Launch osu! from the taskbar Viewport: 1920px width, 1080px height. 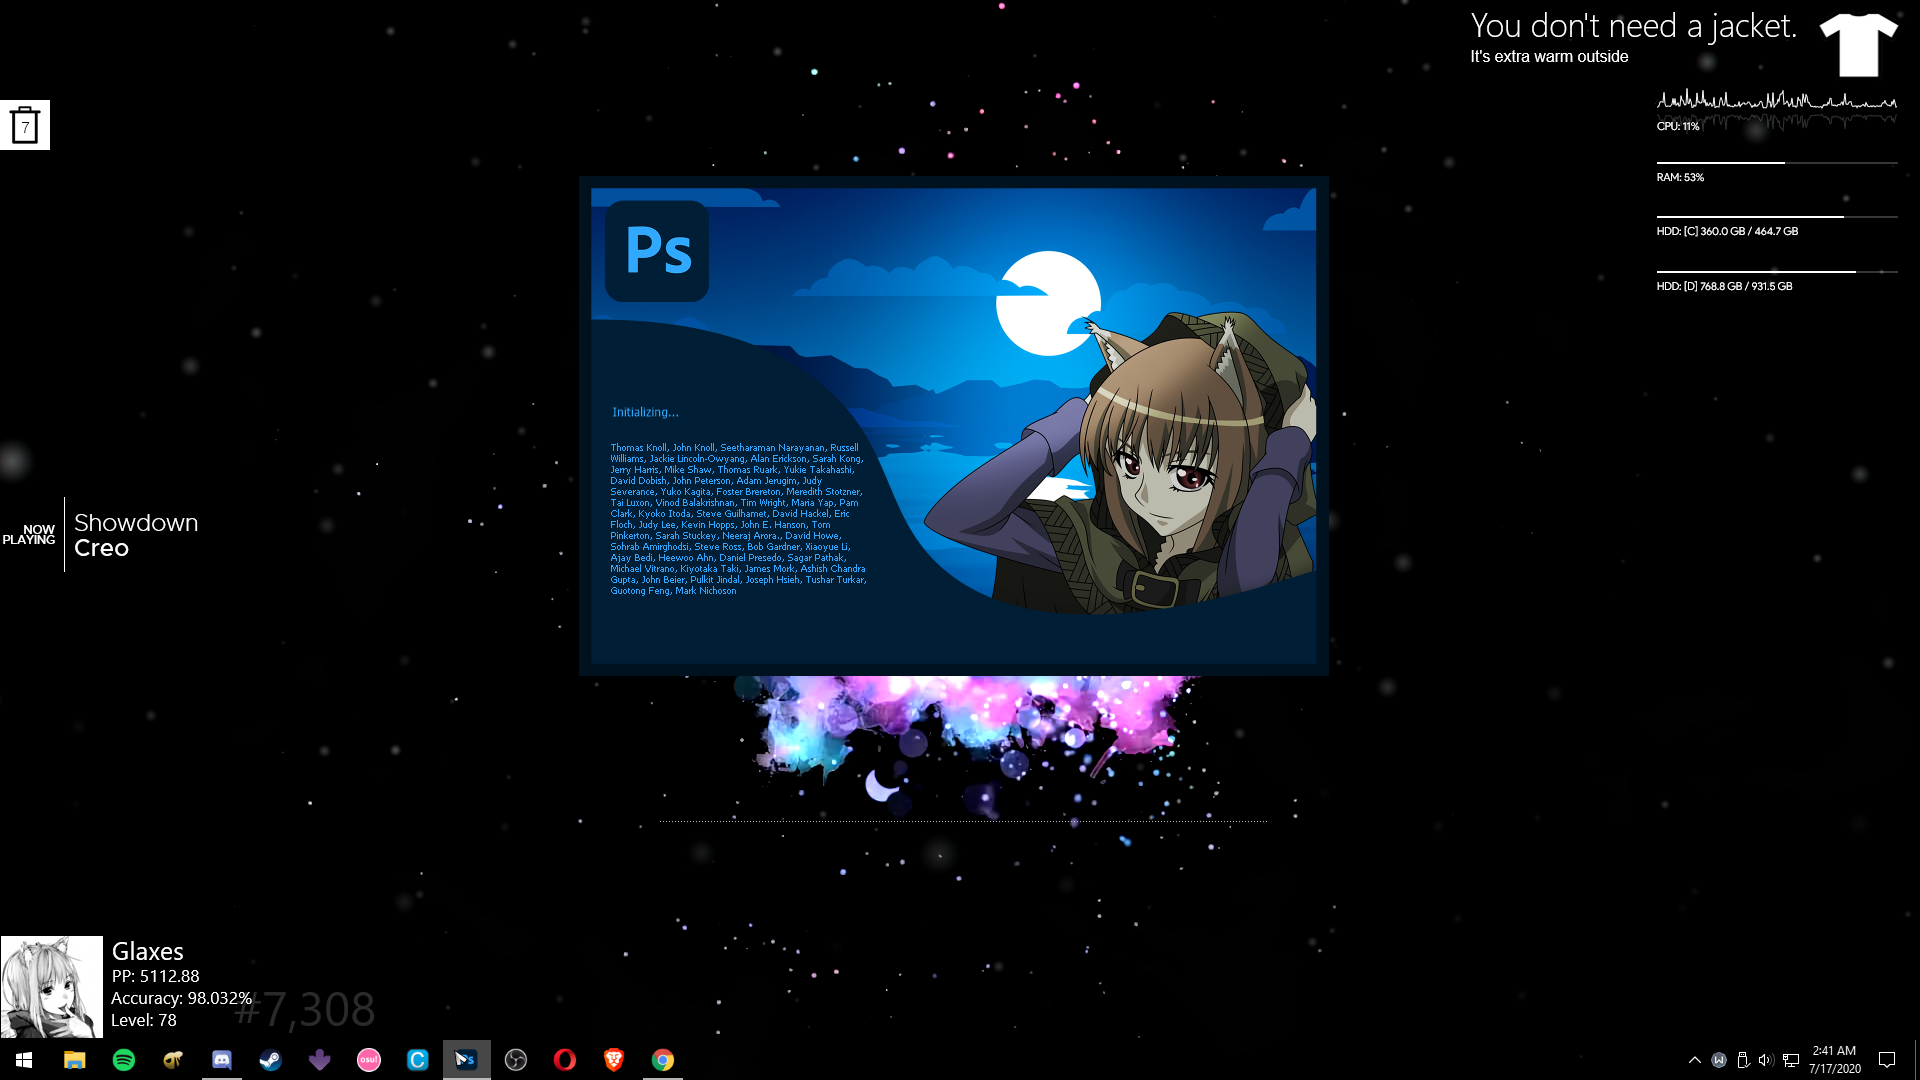[369, 1060]
